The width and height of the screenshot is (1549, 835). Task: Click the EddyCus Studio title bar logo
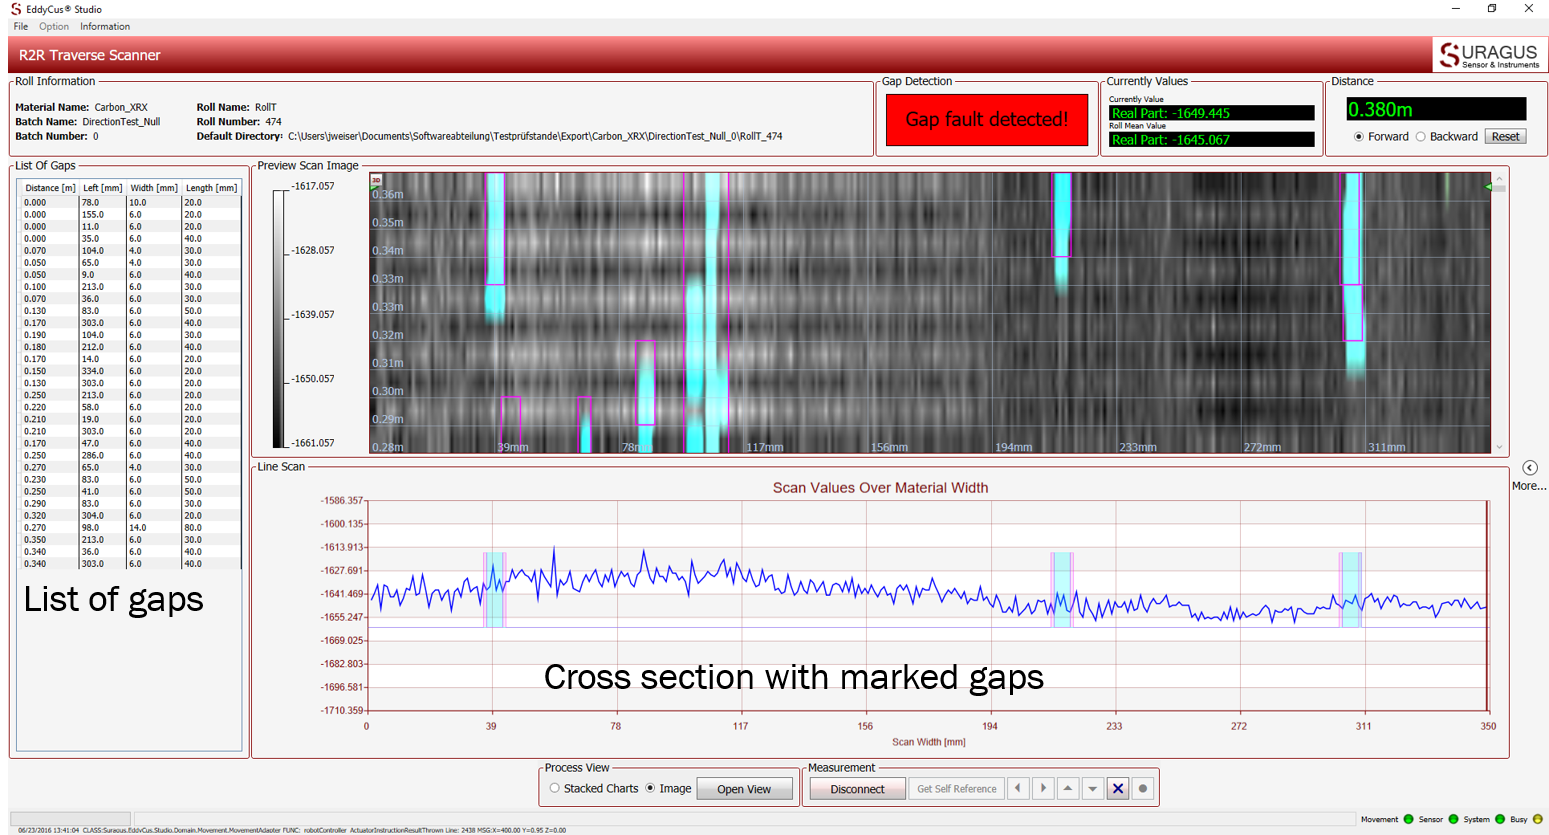pyautogui.click(x=15, y=9)
